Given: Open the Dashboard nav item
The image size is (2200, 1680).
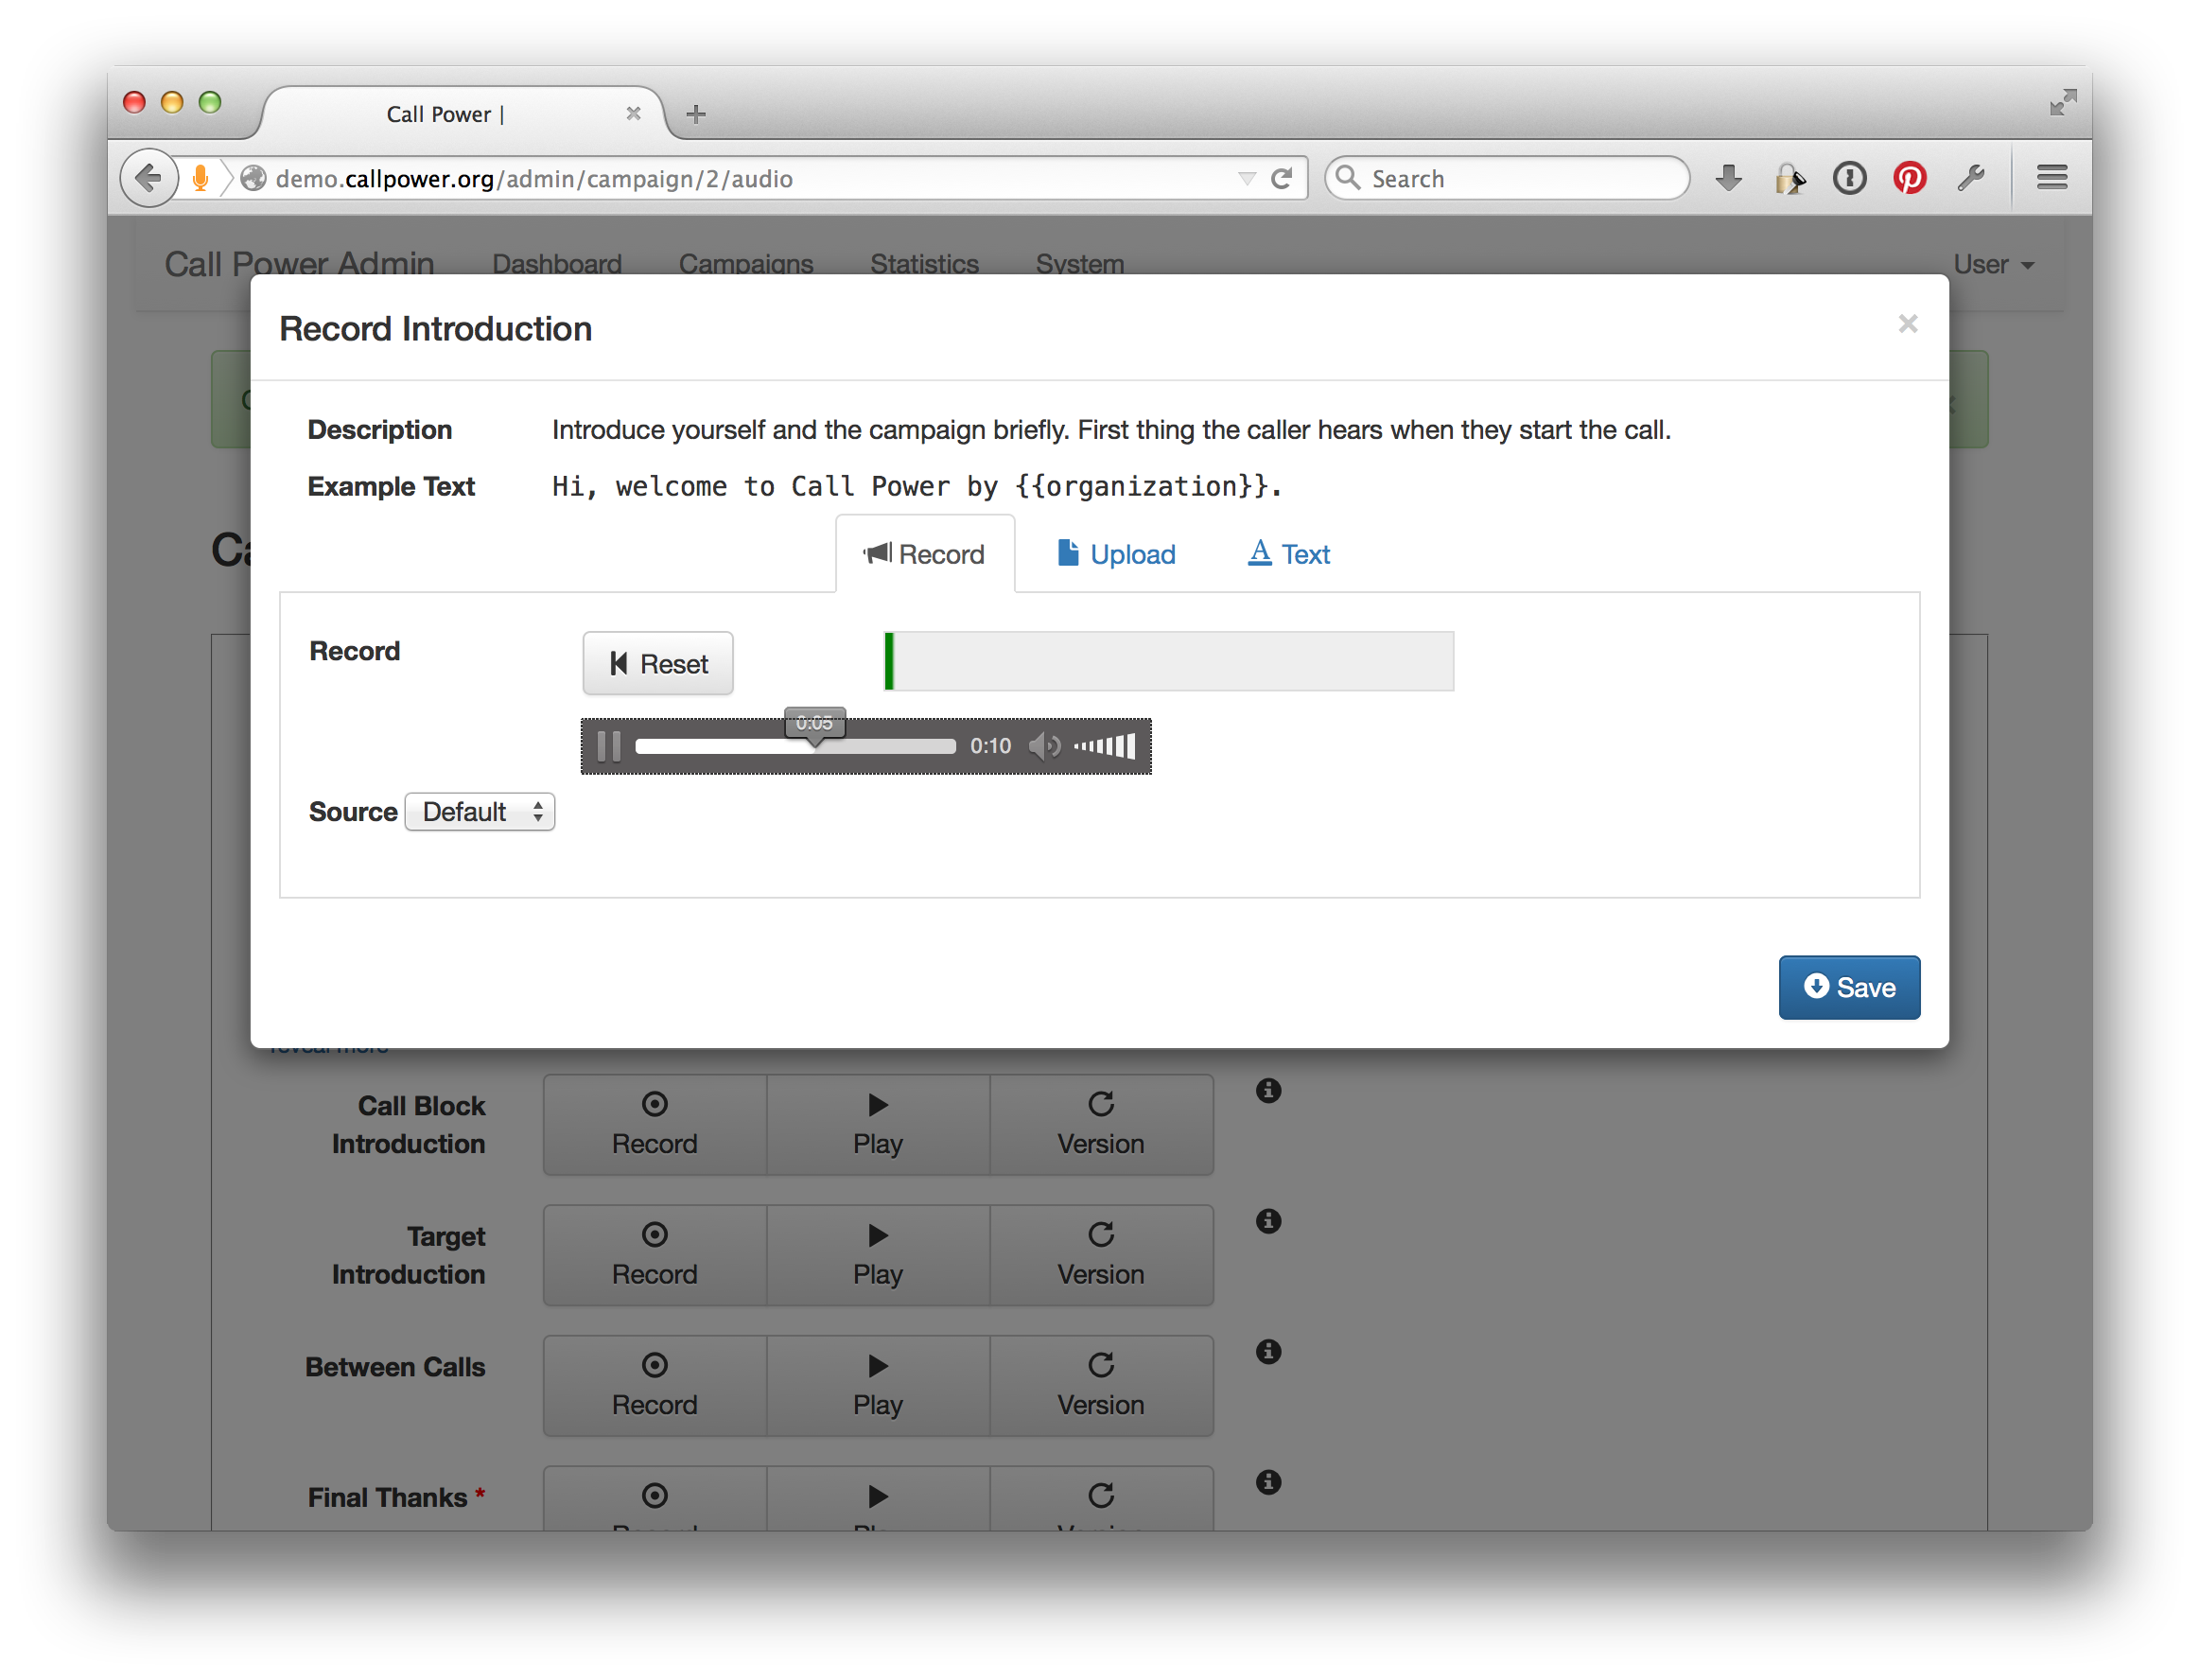Looking at the screenshot, I should (557, 264).
